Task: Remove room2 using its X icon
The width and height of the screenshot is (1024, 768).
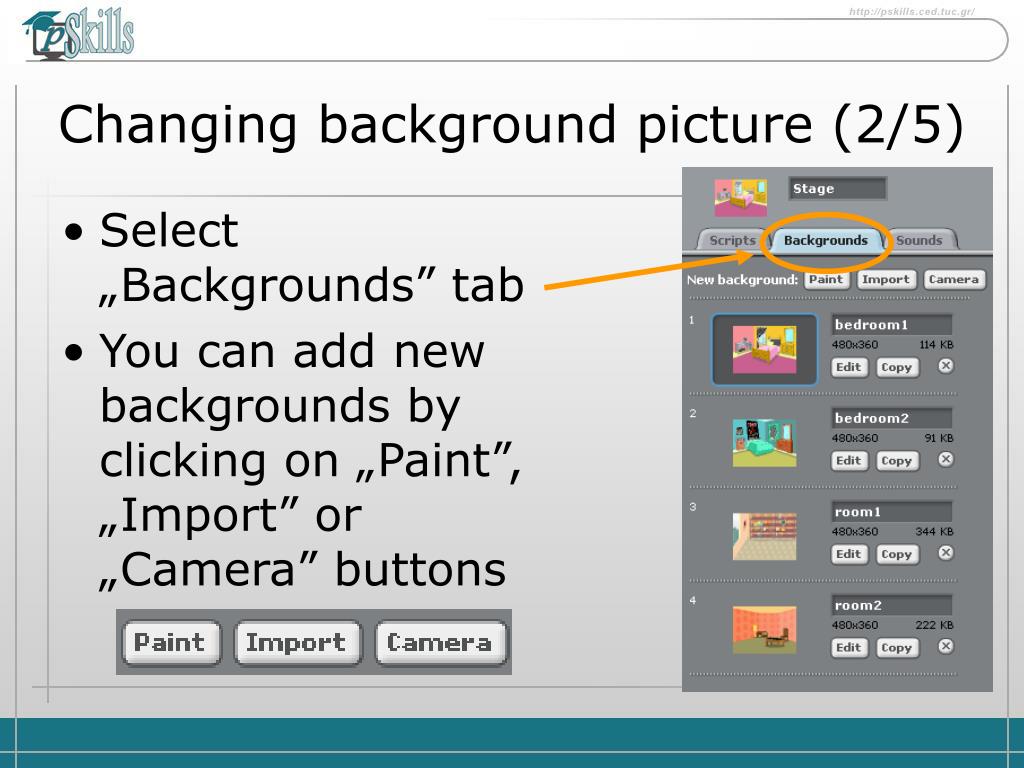Action: (x=946, y=646)
